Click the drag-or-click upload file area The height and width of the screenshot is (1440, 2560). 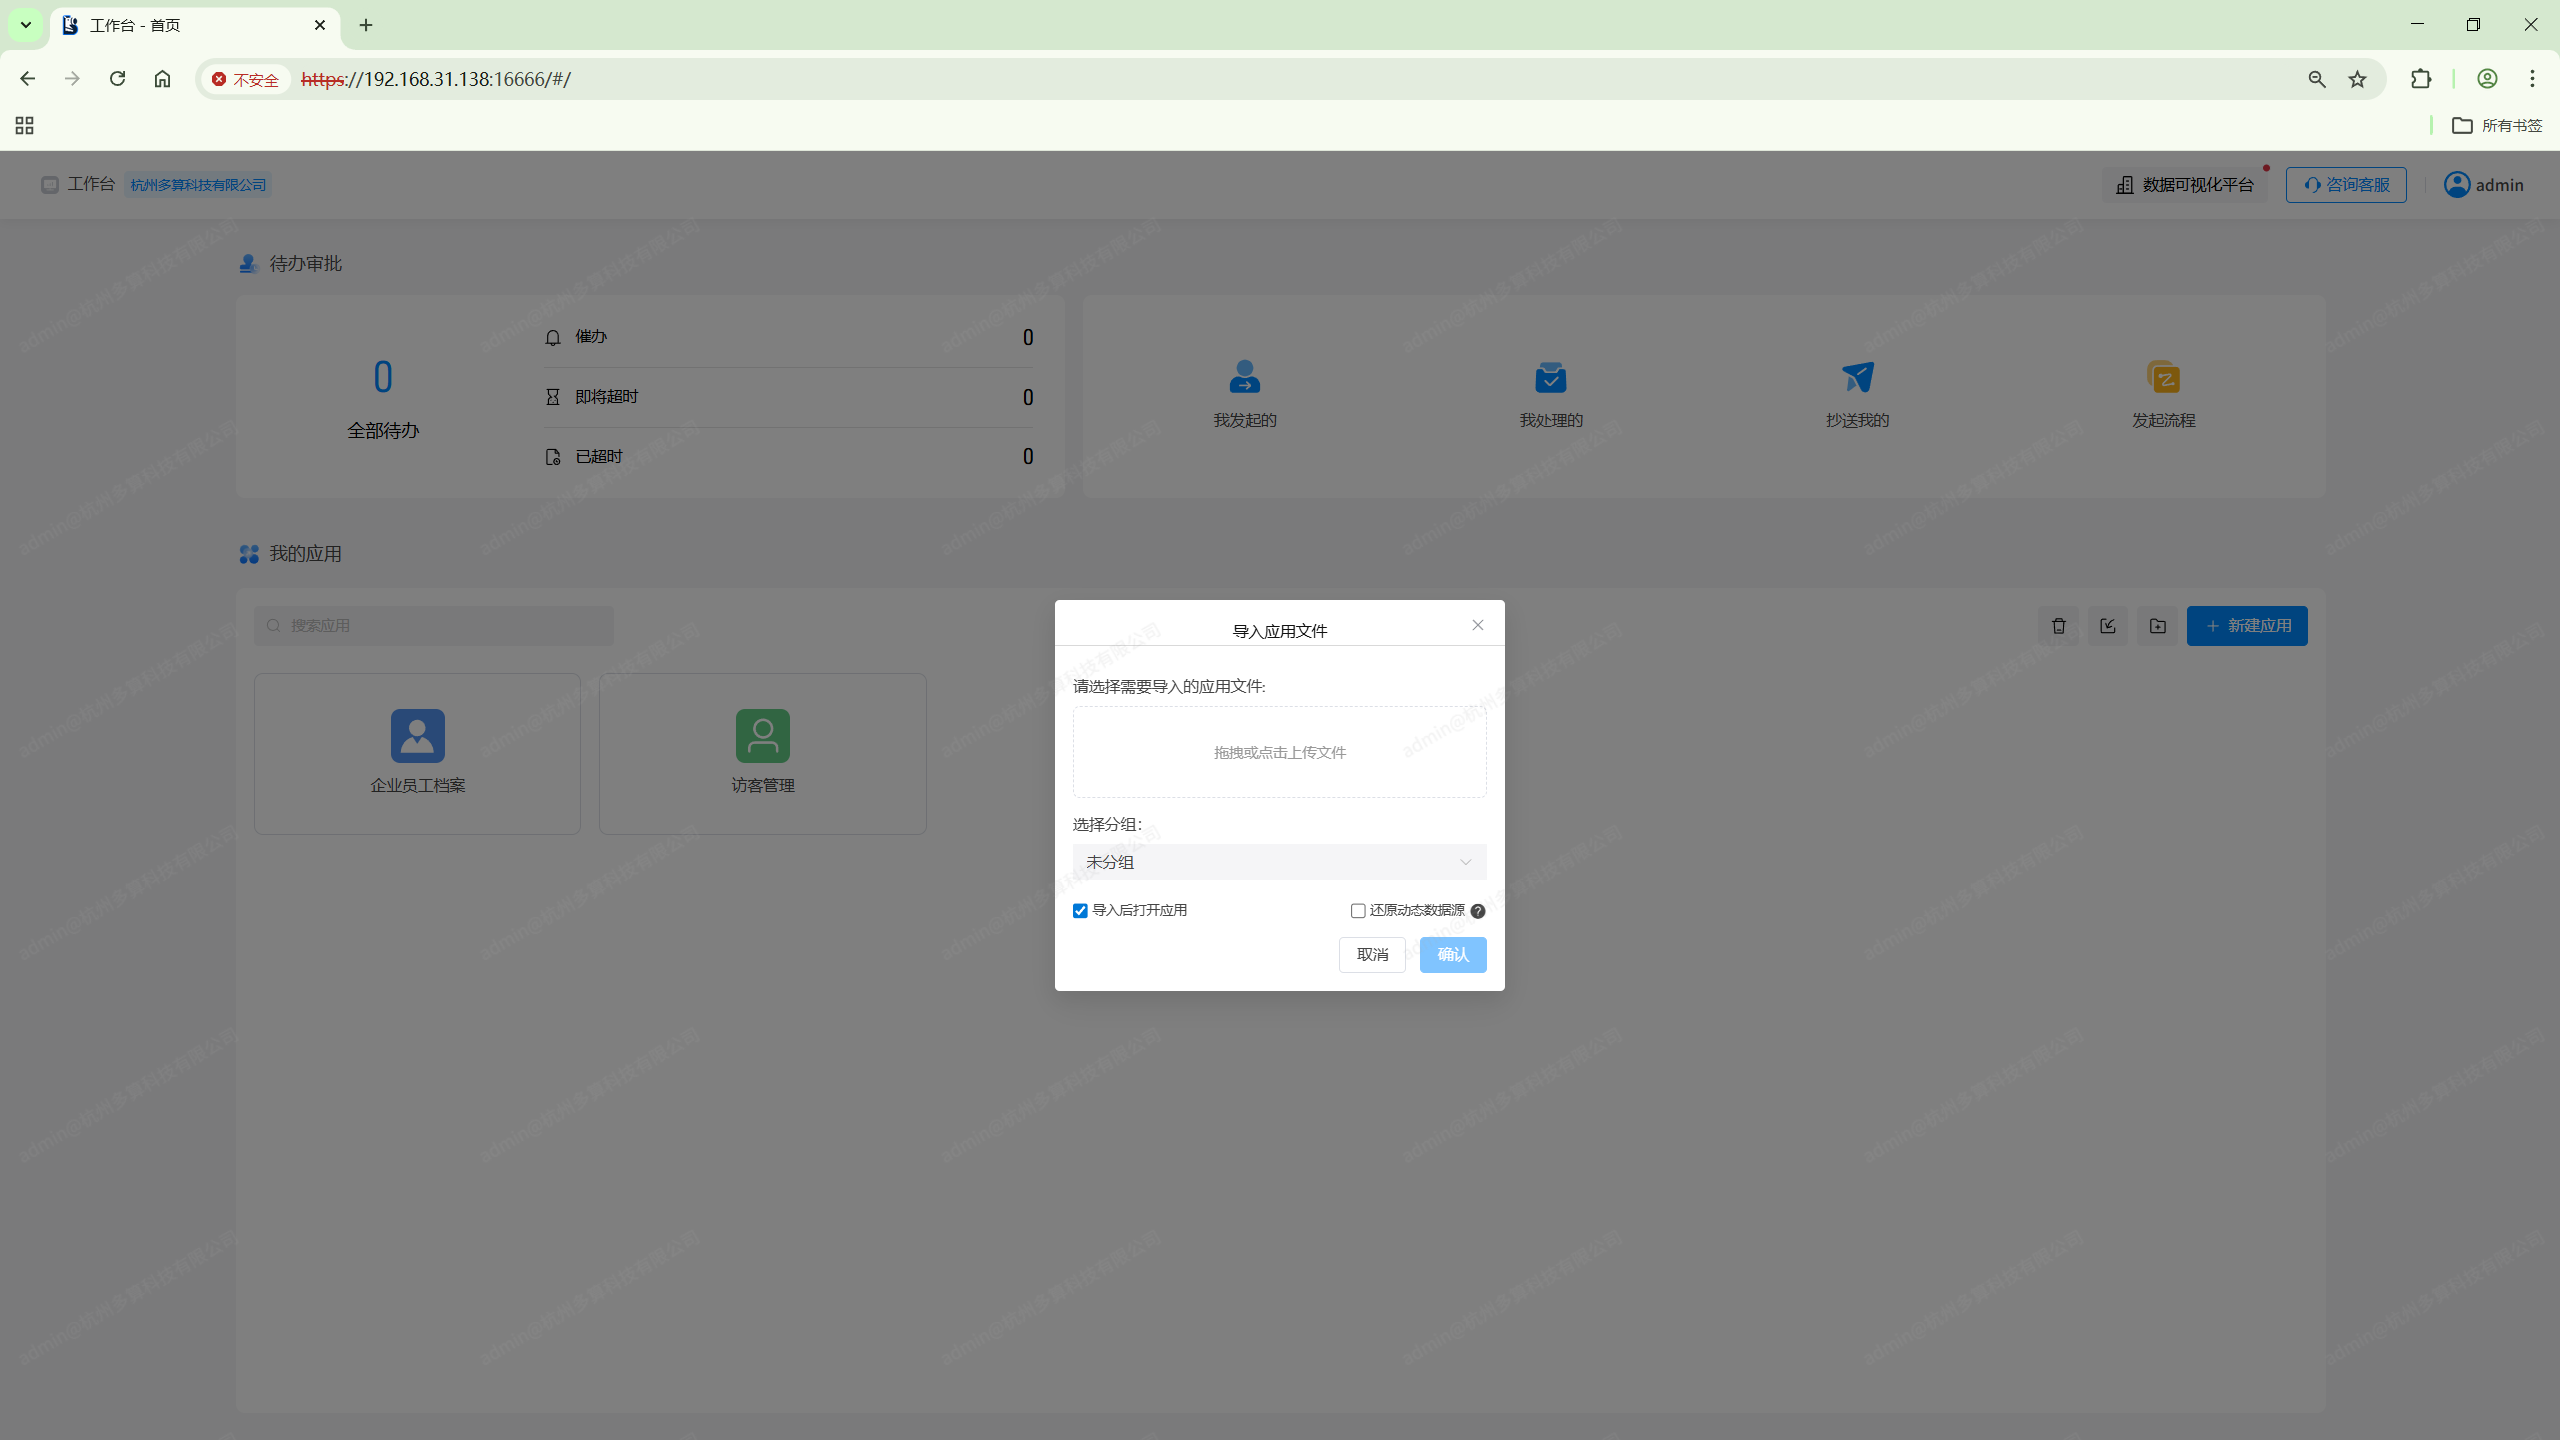1279,752
